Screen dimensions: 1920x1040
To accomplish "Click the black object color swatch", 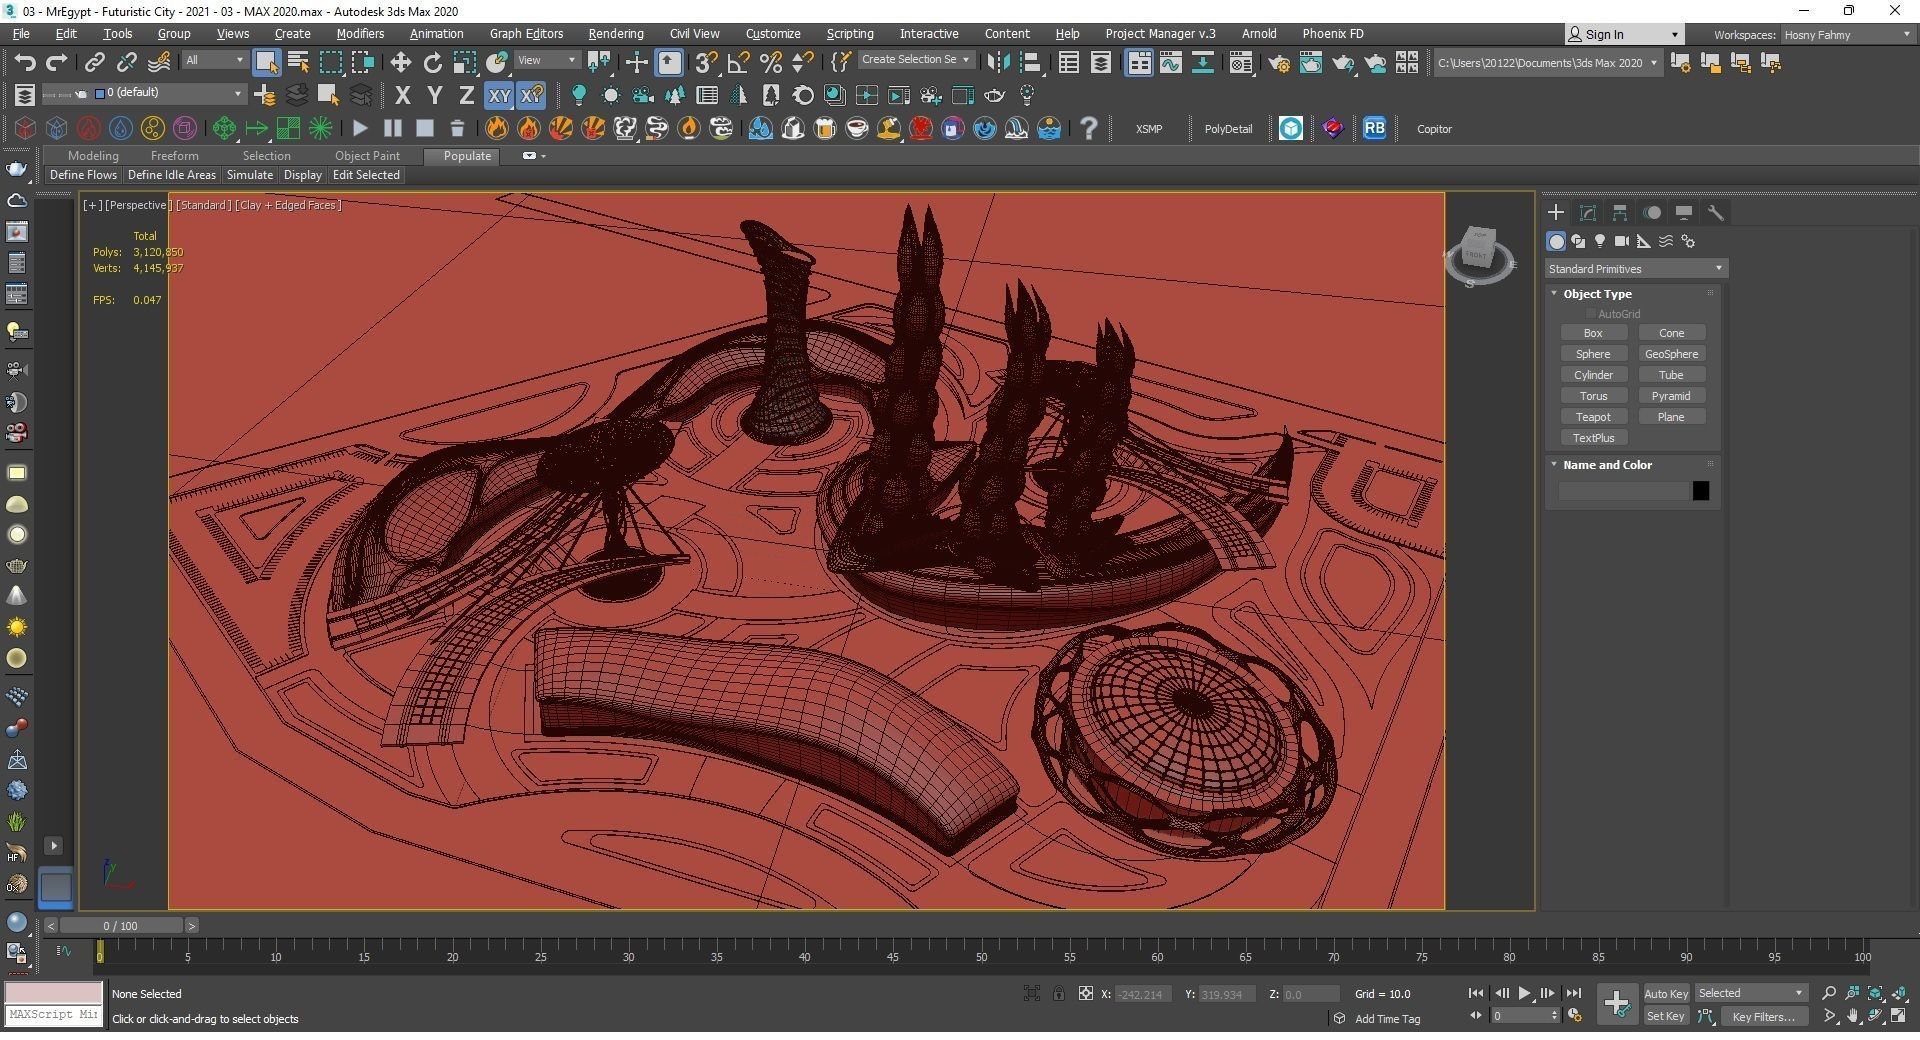I will [x=1700, y=491].
